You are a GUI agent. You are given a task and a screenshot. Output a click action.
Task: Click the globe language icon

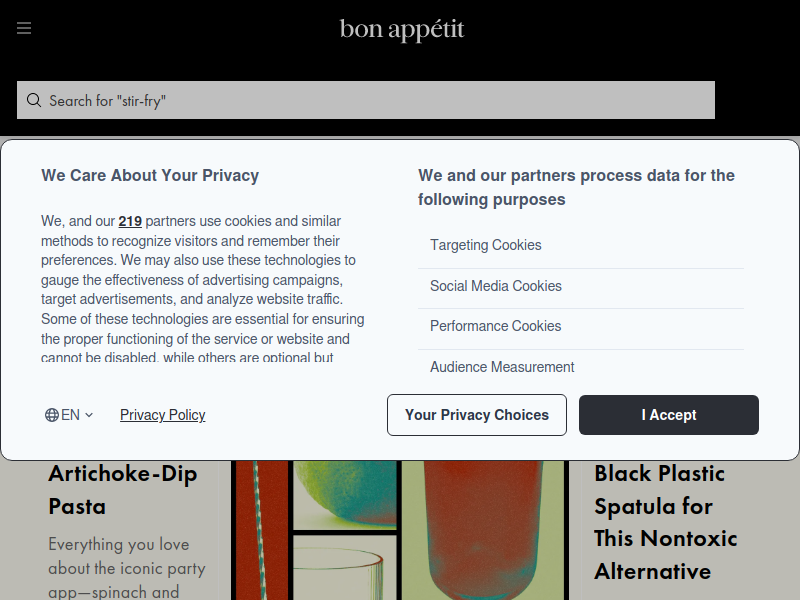tap(52, 415)
